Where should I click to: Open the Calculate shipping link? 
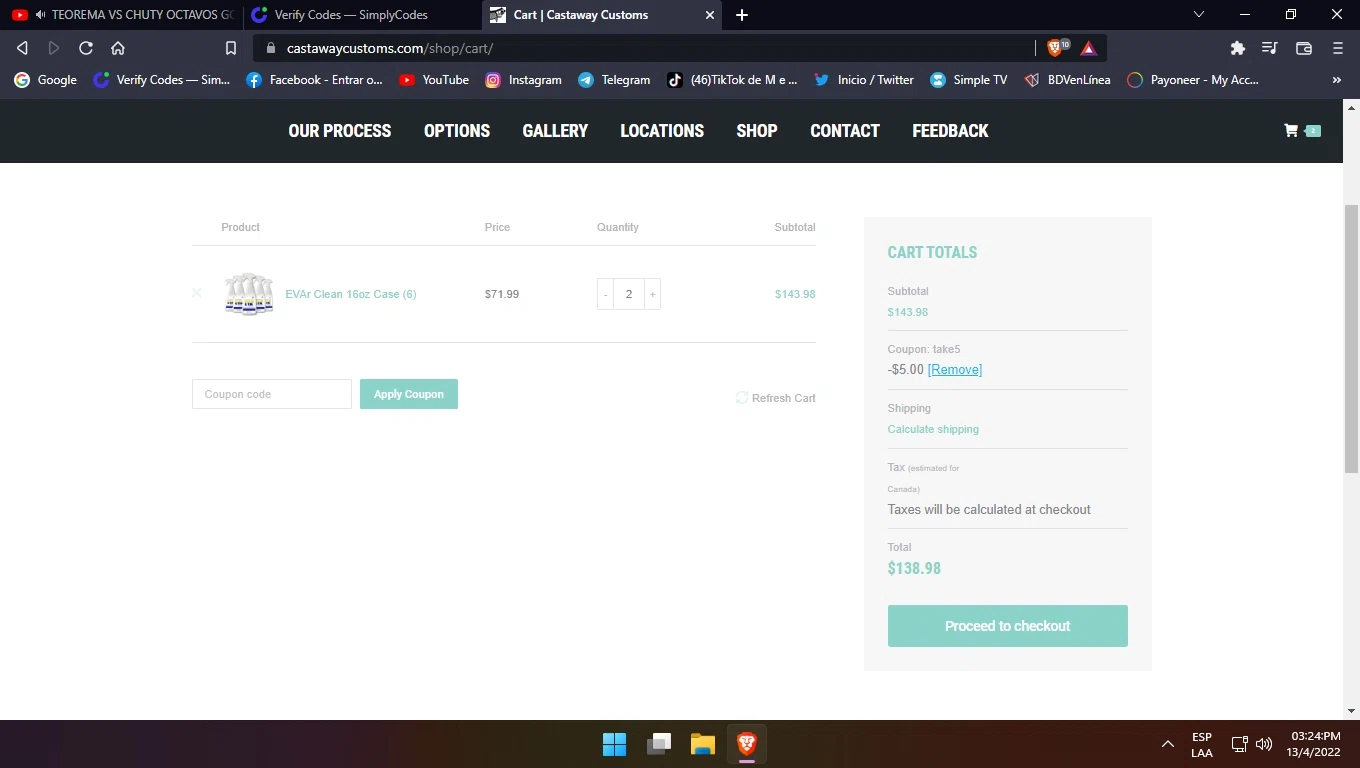tap(933, 429)
